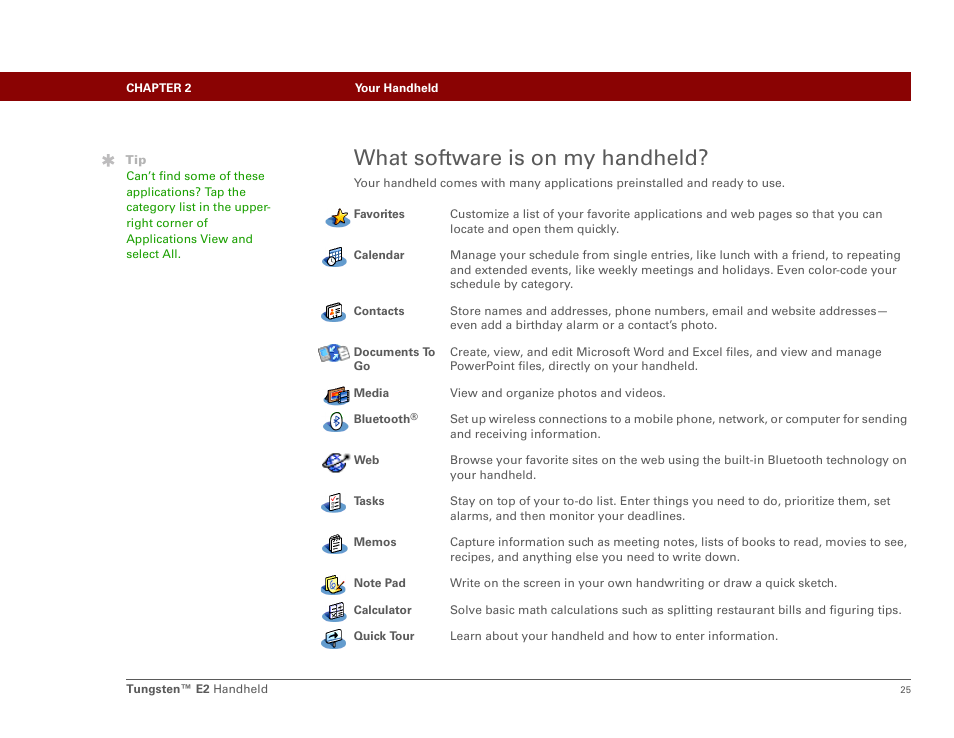The image size is (954, 738).
Task: Click the Memos notepad icon
Action: (334, 544)
